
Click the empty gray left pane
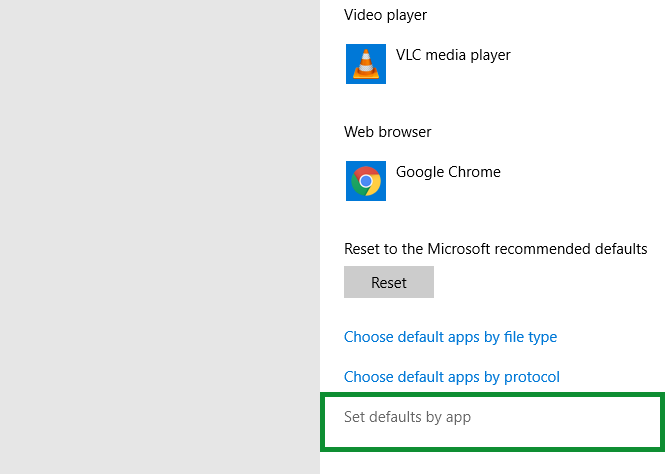160,237
